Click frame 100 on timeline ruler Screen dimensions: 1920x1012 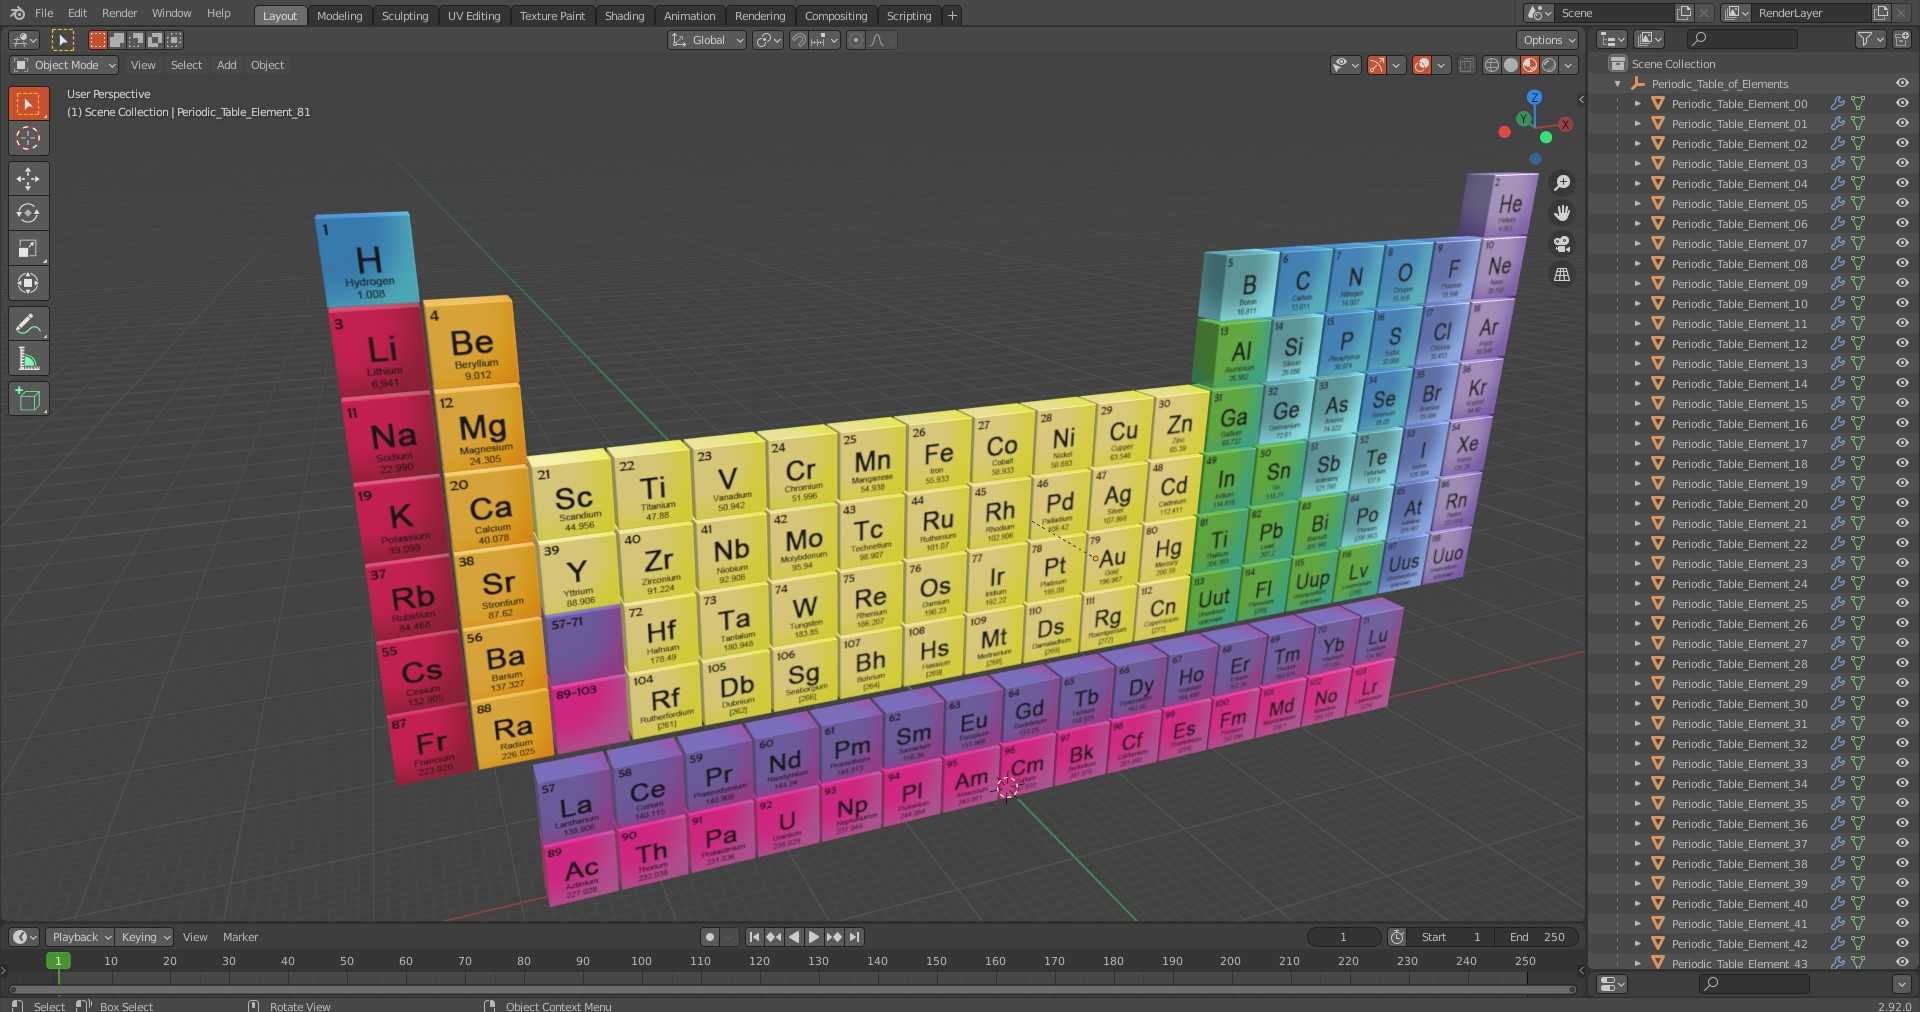pos(641,961)
